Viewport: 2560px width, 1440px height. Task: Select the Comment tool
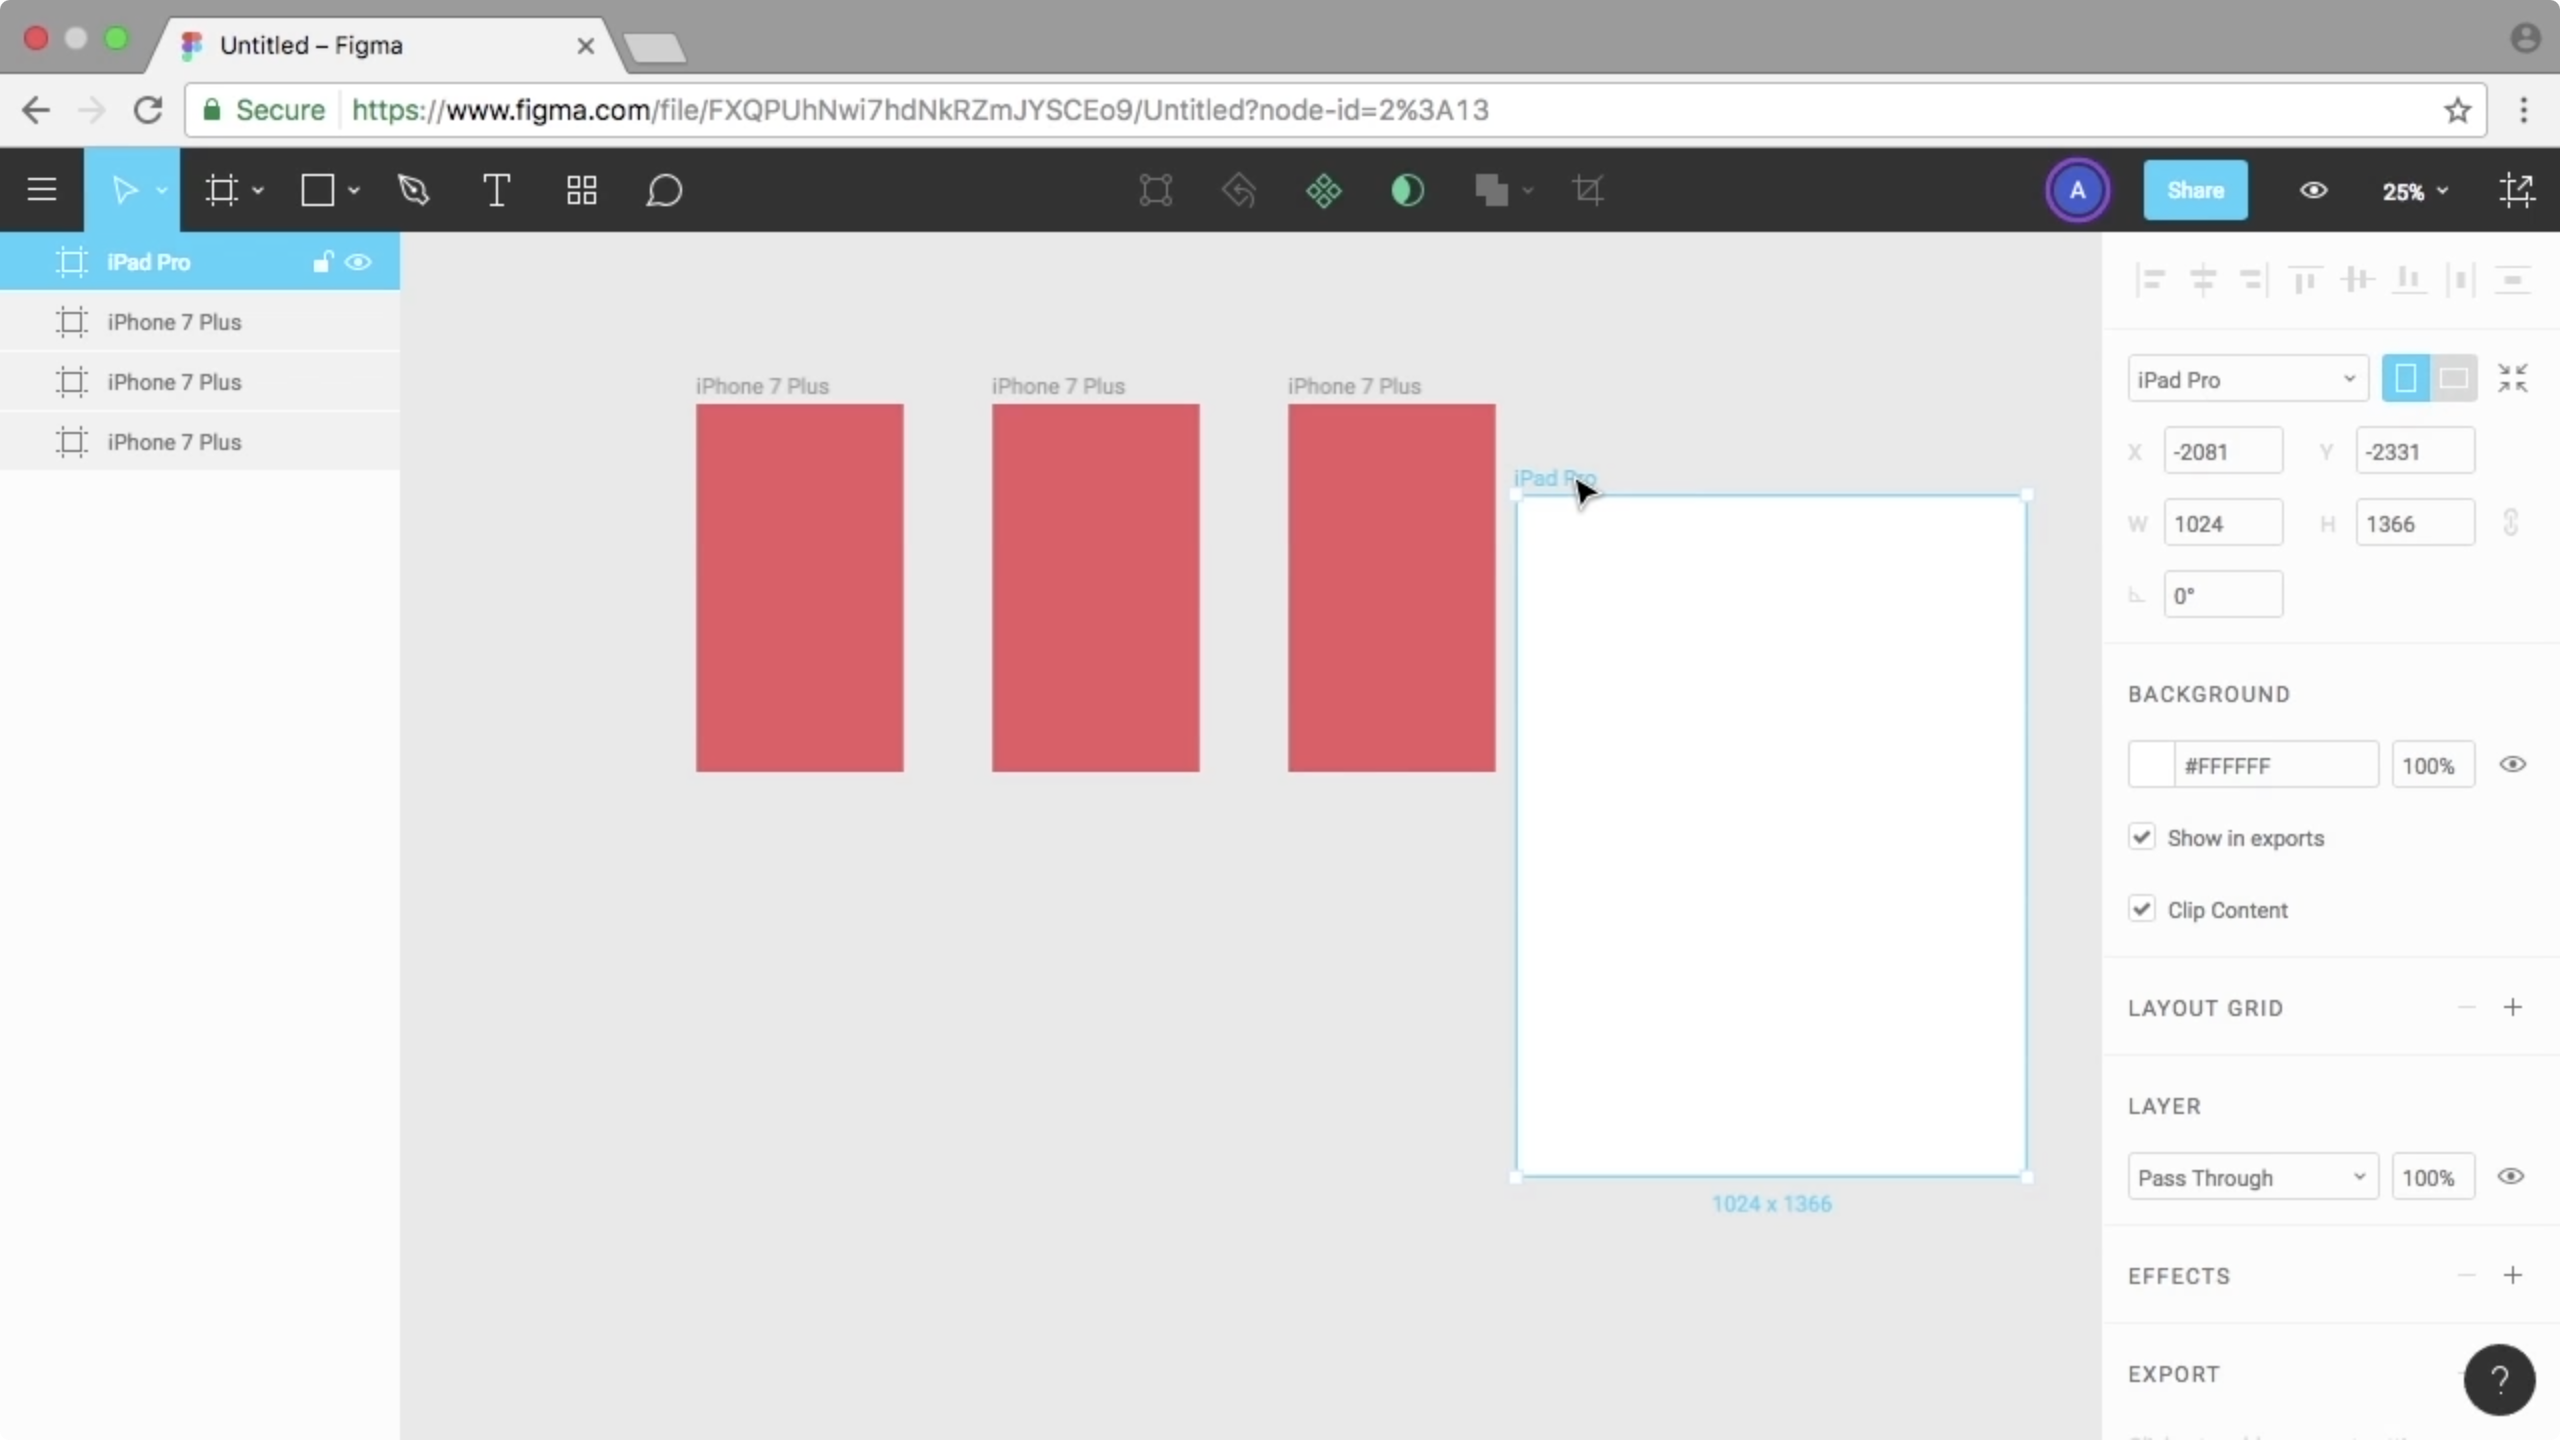click(664, 190)
